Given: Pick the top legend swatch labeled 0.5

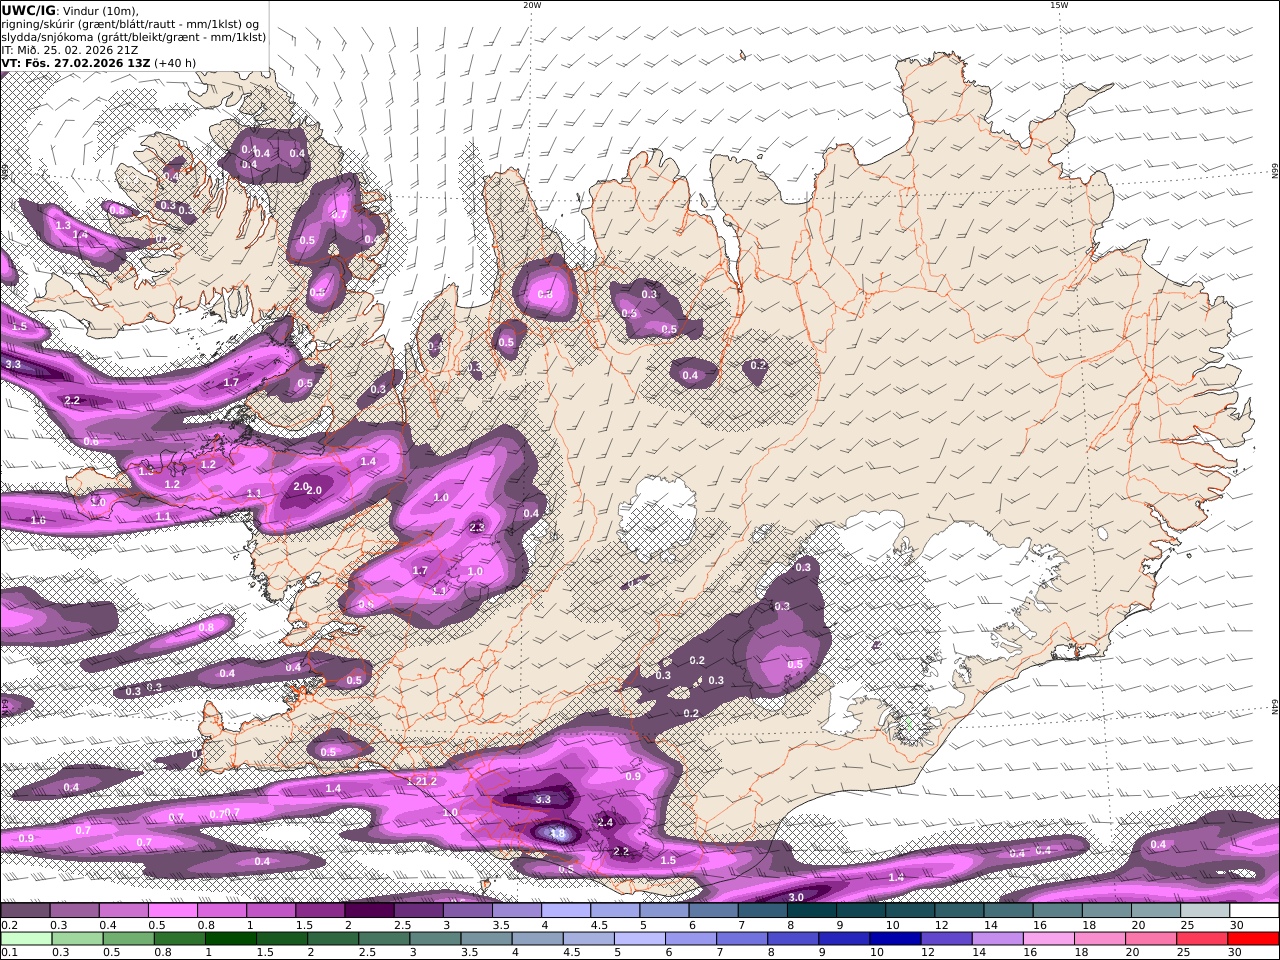Looking at the screenshot, I should [x=172, y=910].
